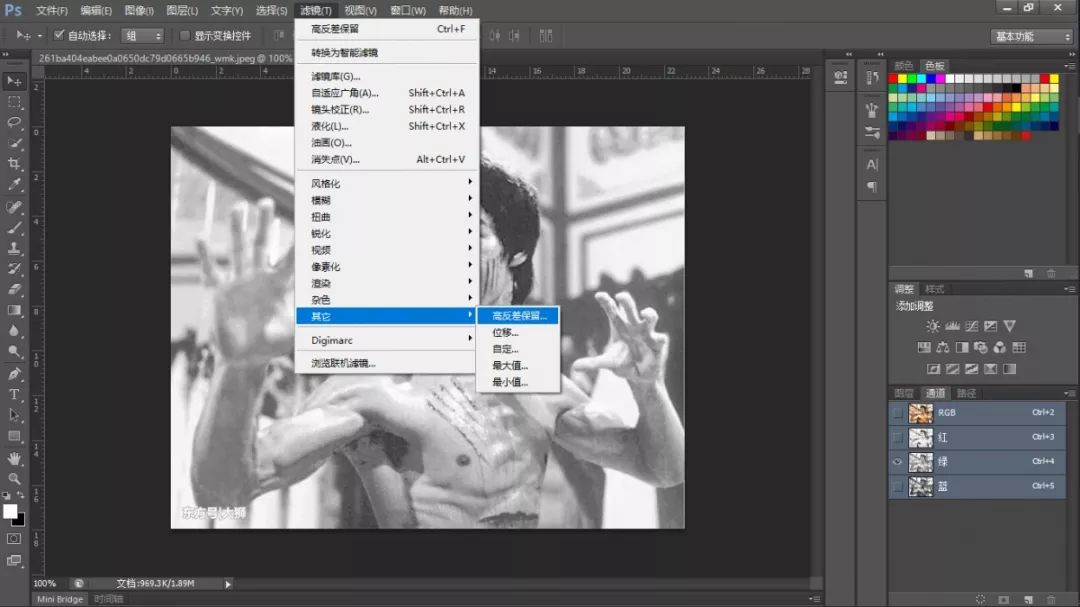Expand the 锐化 filter submenu
The height and width of the screenshot is (607, 1080).
coord(386,233)
